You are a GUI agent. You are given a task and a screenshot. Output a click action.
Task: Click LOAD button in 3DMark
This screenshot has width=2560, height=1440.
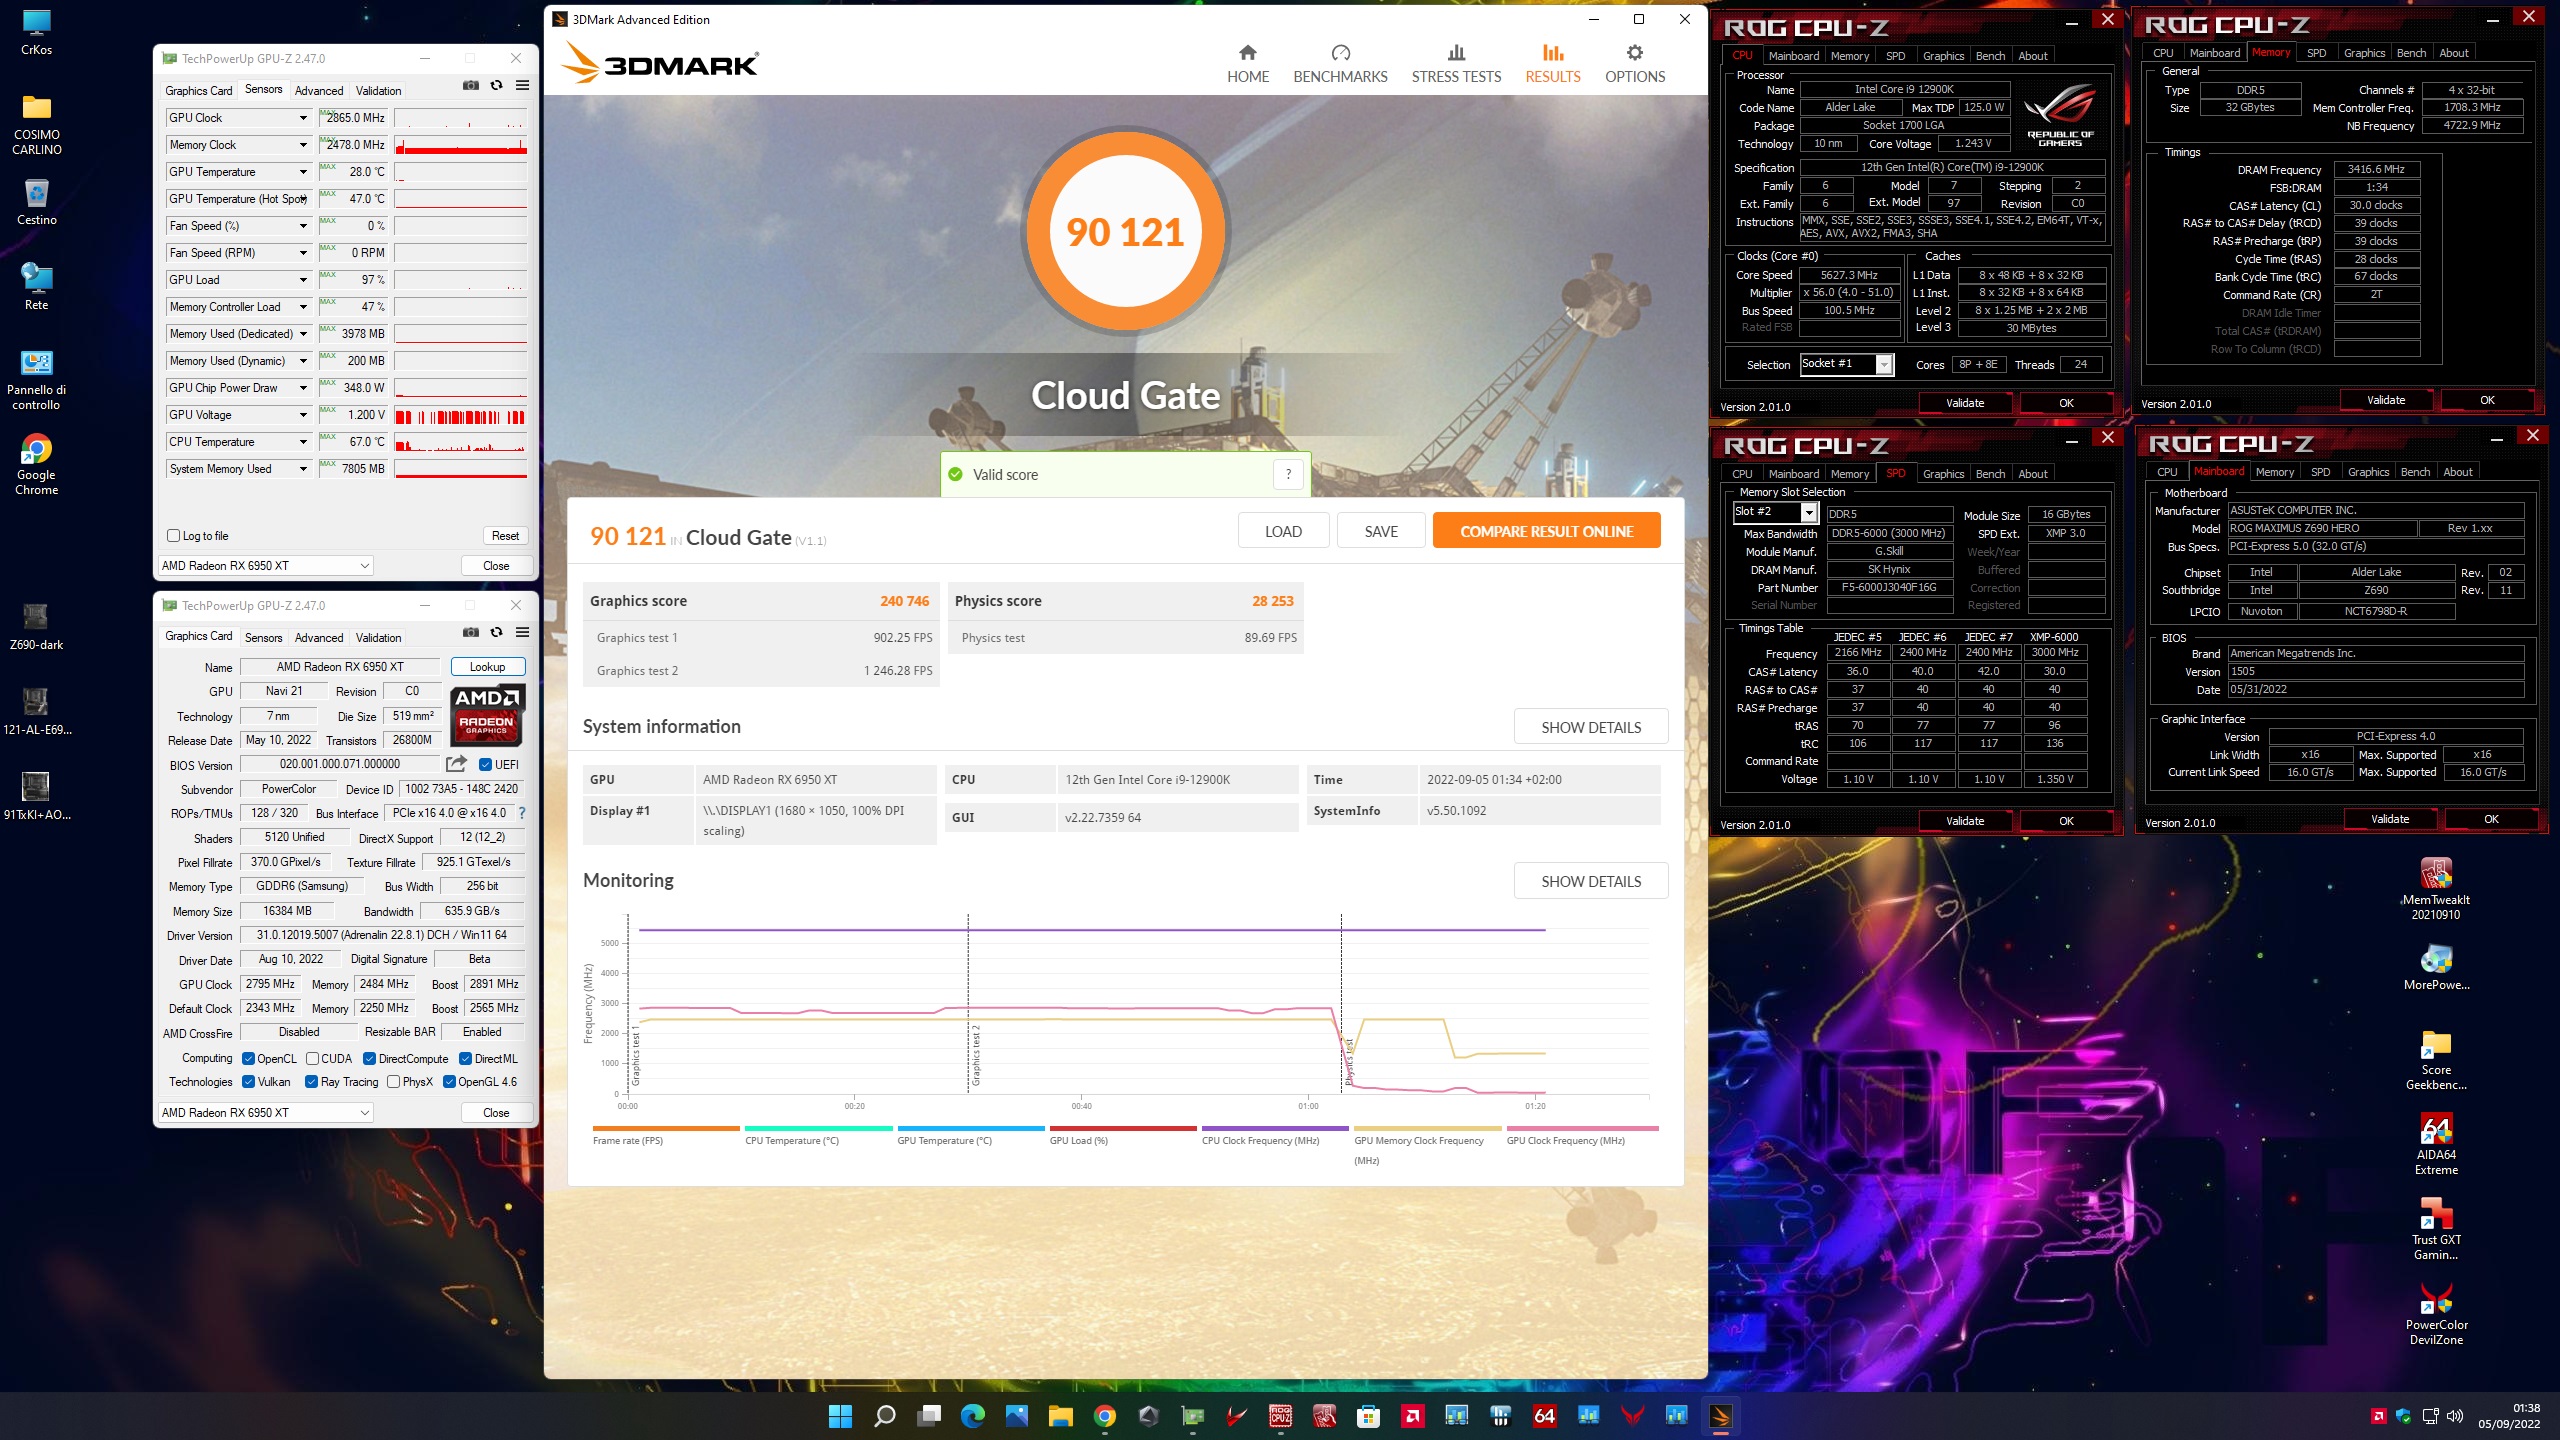(1283, 531)
